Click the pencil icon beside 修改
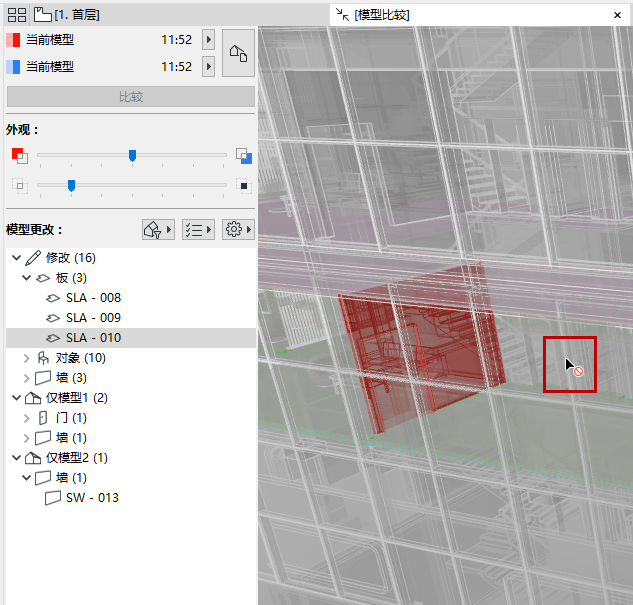 tap(33, 257)
